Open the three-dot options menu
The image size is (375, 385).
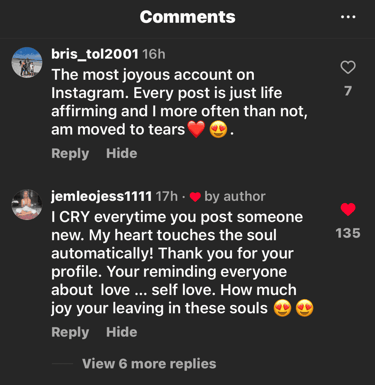click(348, 17)
